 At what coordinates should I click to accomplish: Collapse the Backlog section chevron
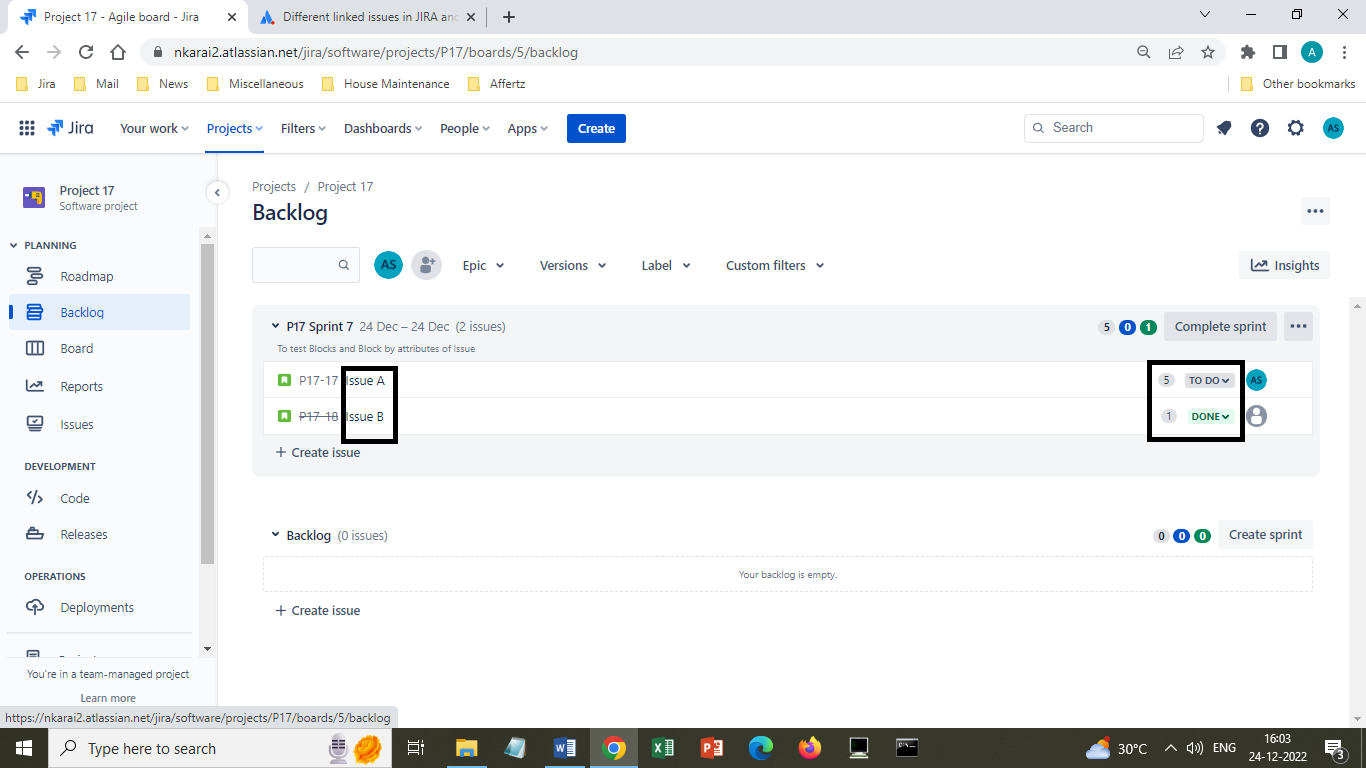tap(276, 535)
